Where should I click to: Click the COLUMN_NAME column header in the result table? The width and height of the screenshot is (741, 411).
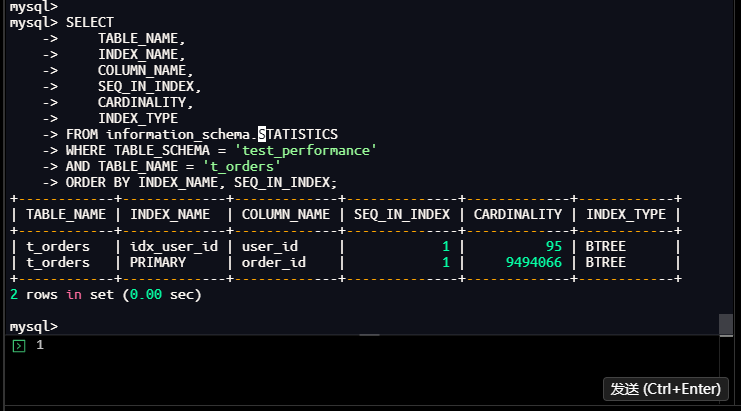coord(285,214)
